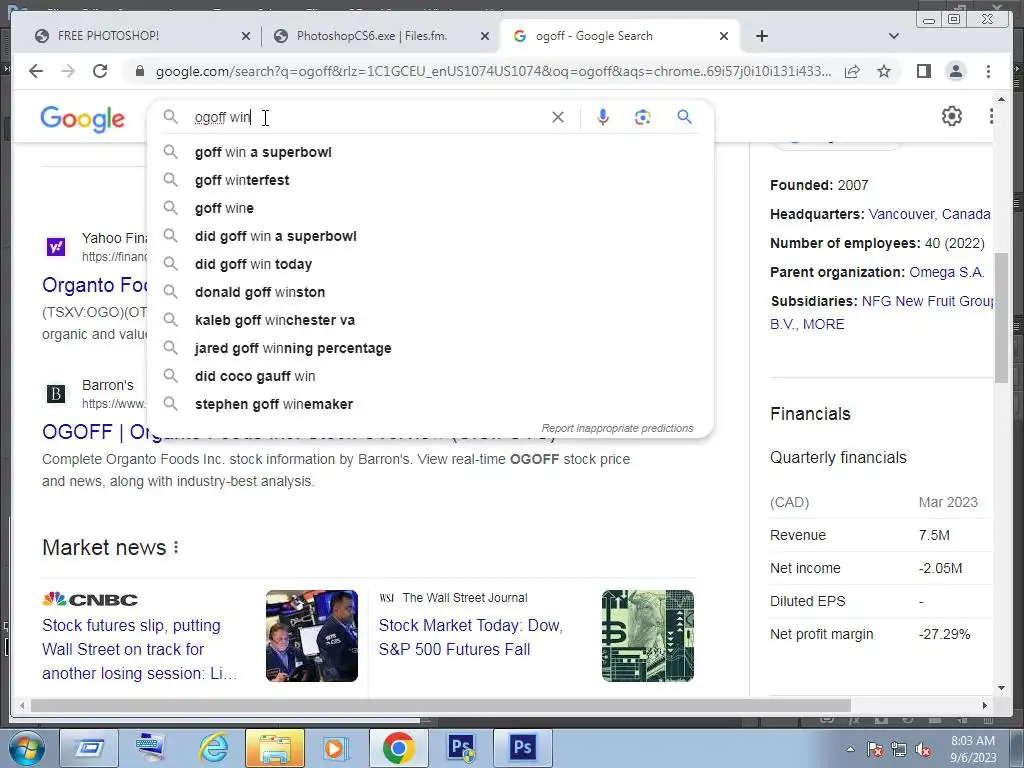Click the Yahoo Finance favicon

[x=56, y=247]
